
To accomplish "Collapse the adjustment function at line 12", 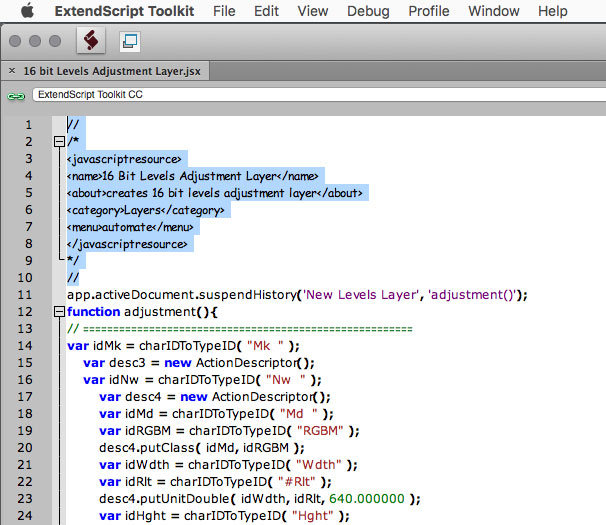I will [59, 312].
